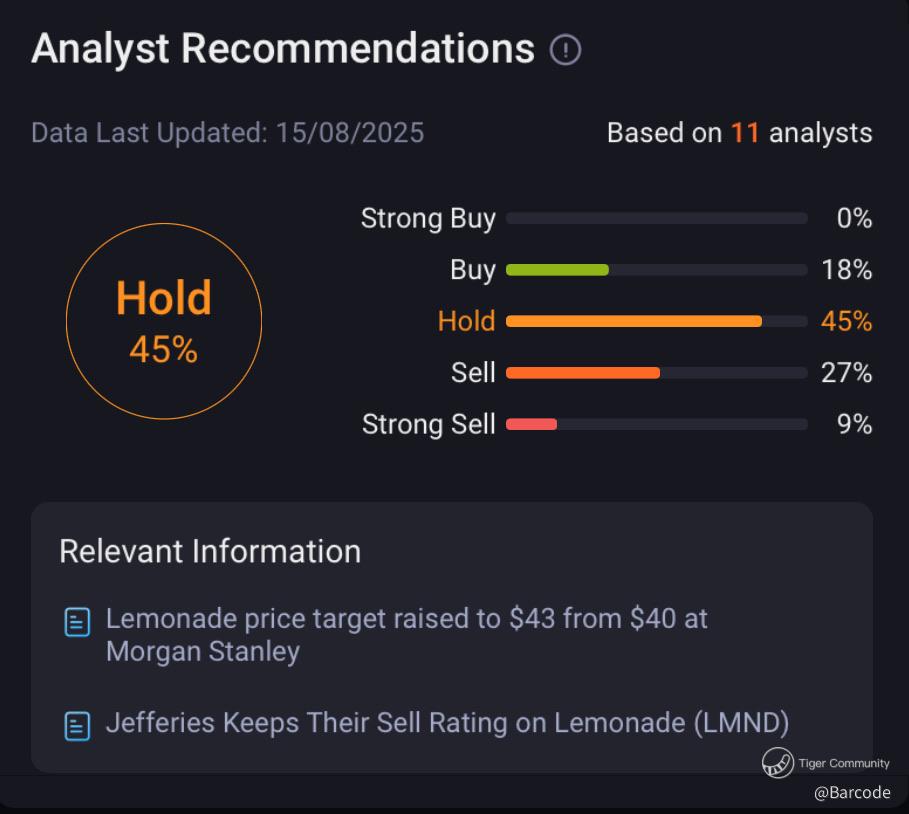The height and width of the screenshot is (814, 909).
Task: Click the document icon next to Morgan Stanley headline
Action: click(77, 621)
